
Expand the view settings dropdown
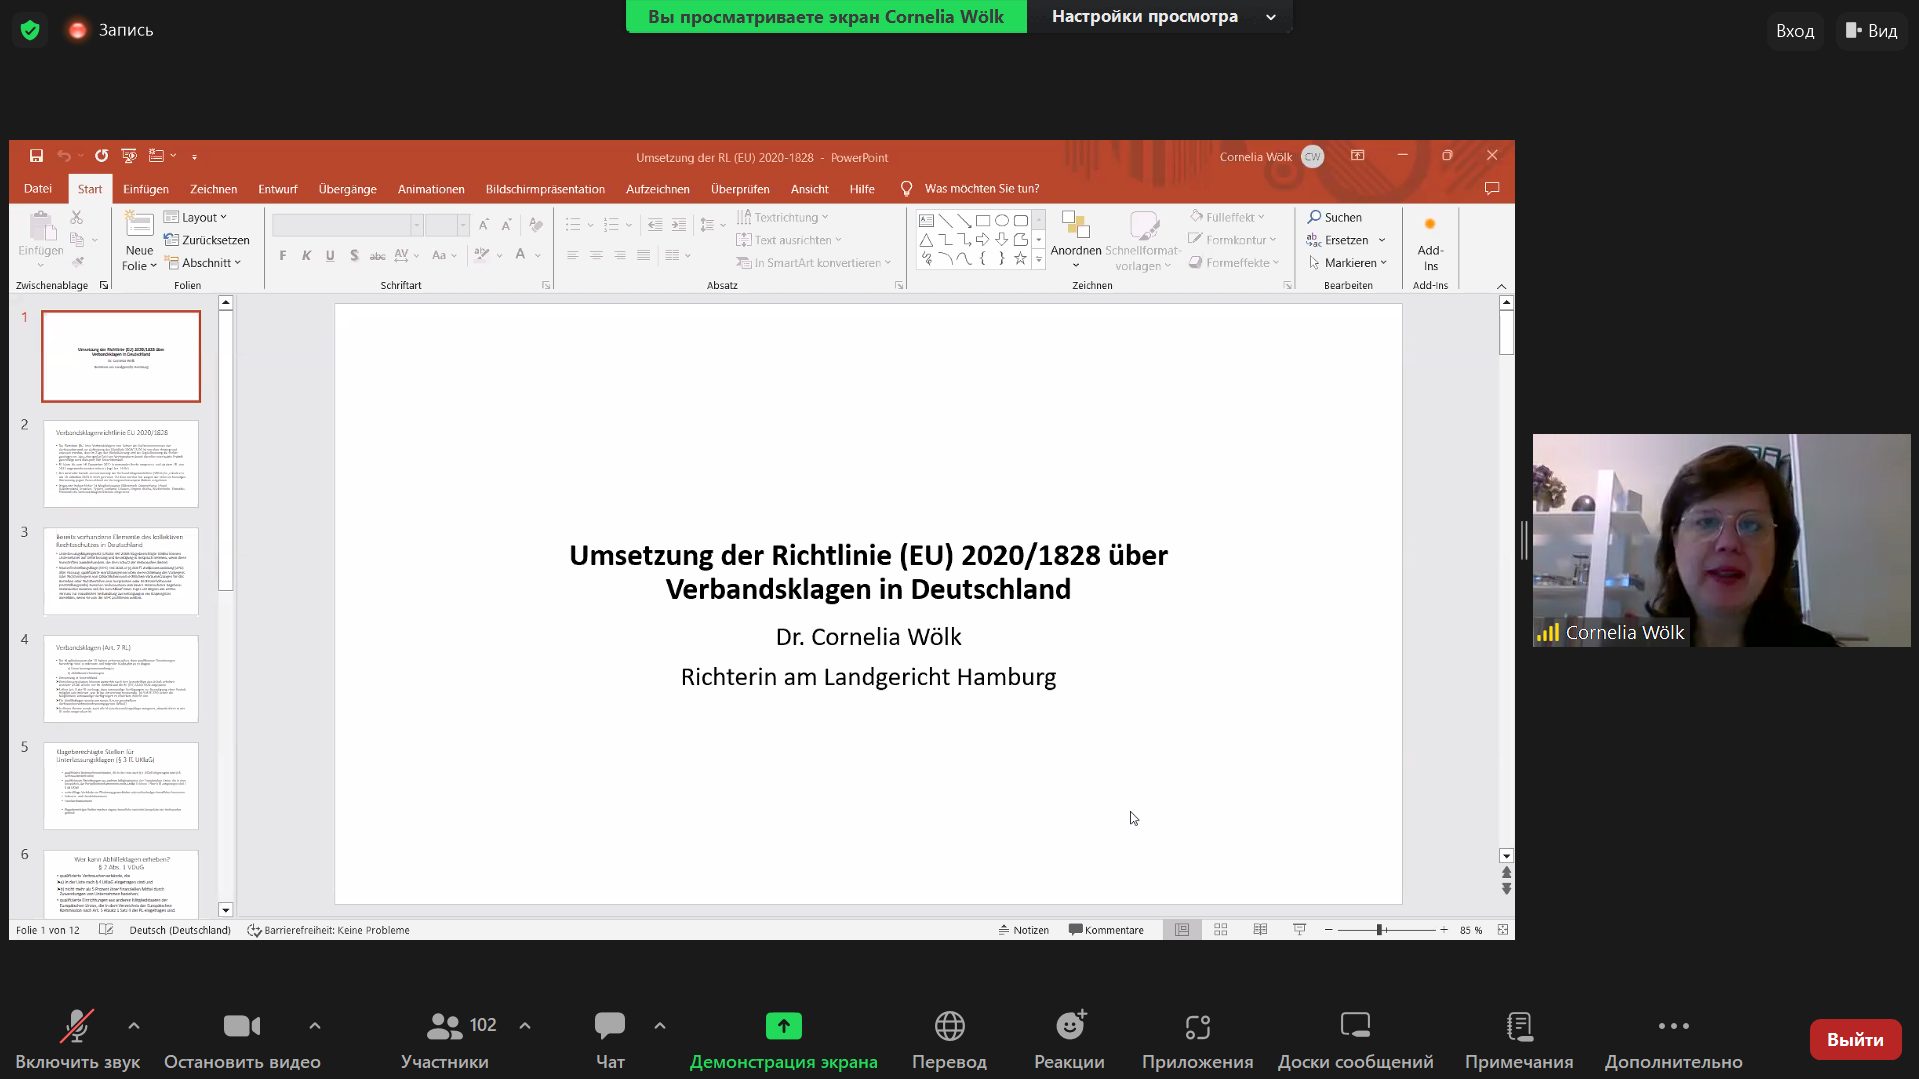pos(1271,17)
